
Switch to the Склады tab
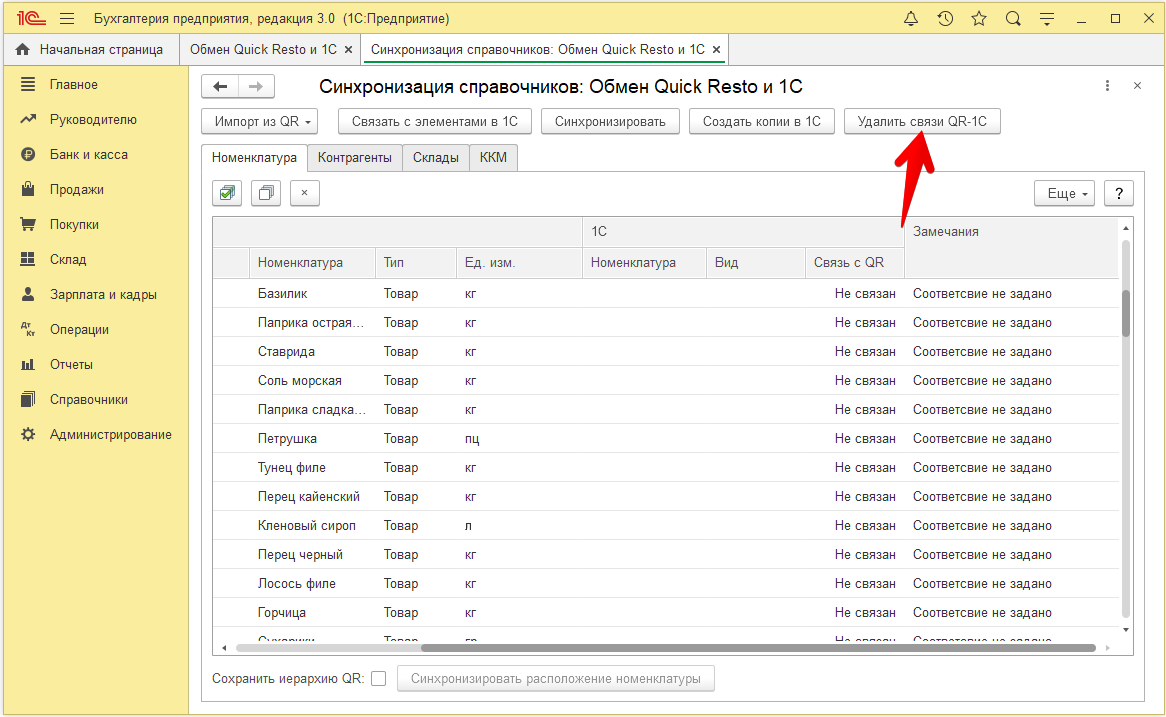pos(436,158)
